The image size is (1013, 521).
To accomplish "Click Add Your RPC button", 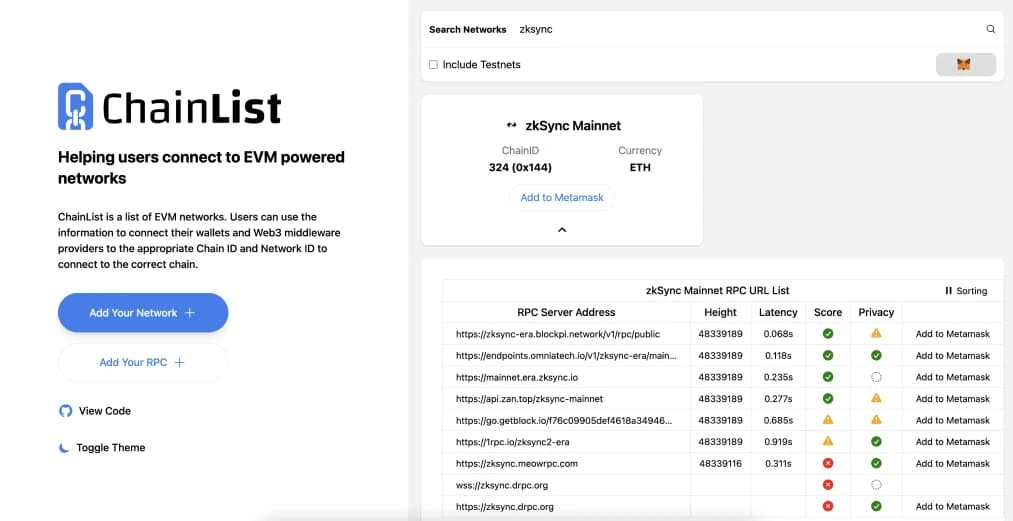I will (x=143, y=363).
